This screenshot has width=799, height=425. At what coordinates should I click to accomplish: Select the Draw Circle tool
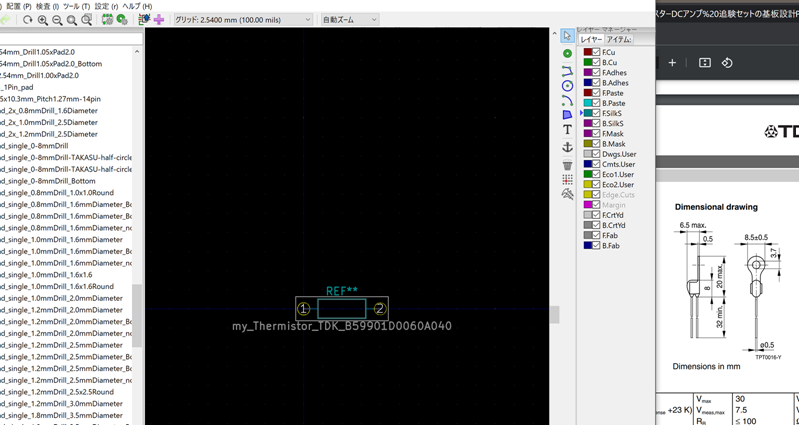click(567, 86)
